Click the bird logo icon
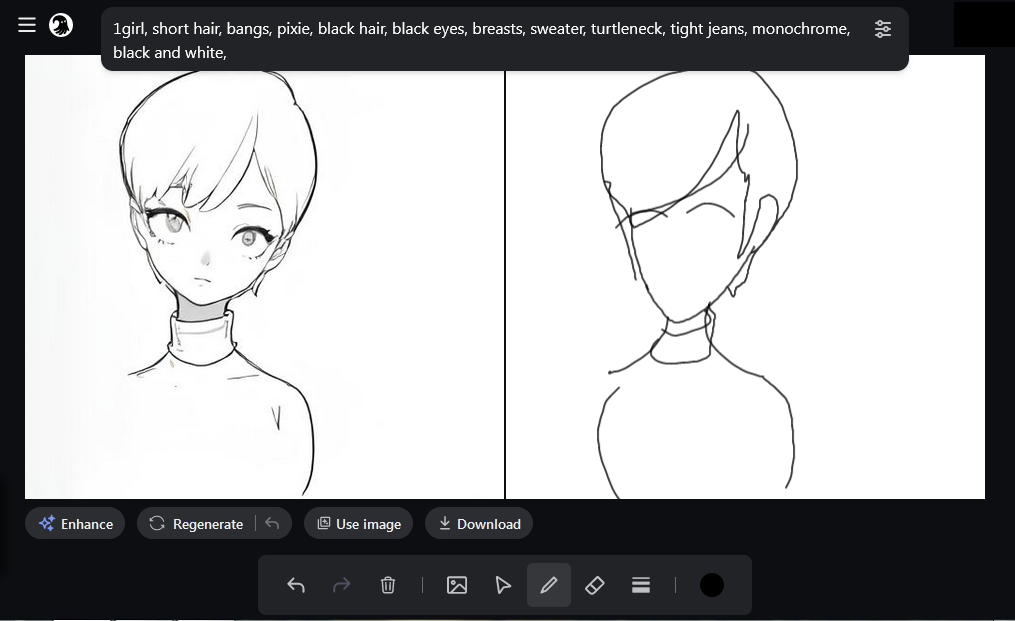Screen dimensions: 1015x621 click(x=61, y=25)
